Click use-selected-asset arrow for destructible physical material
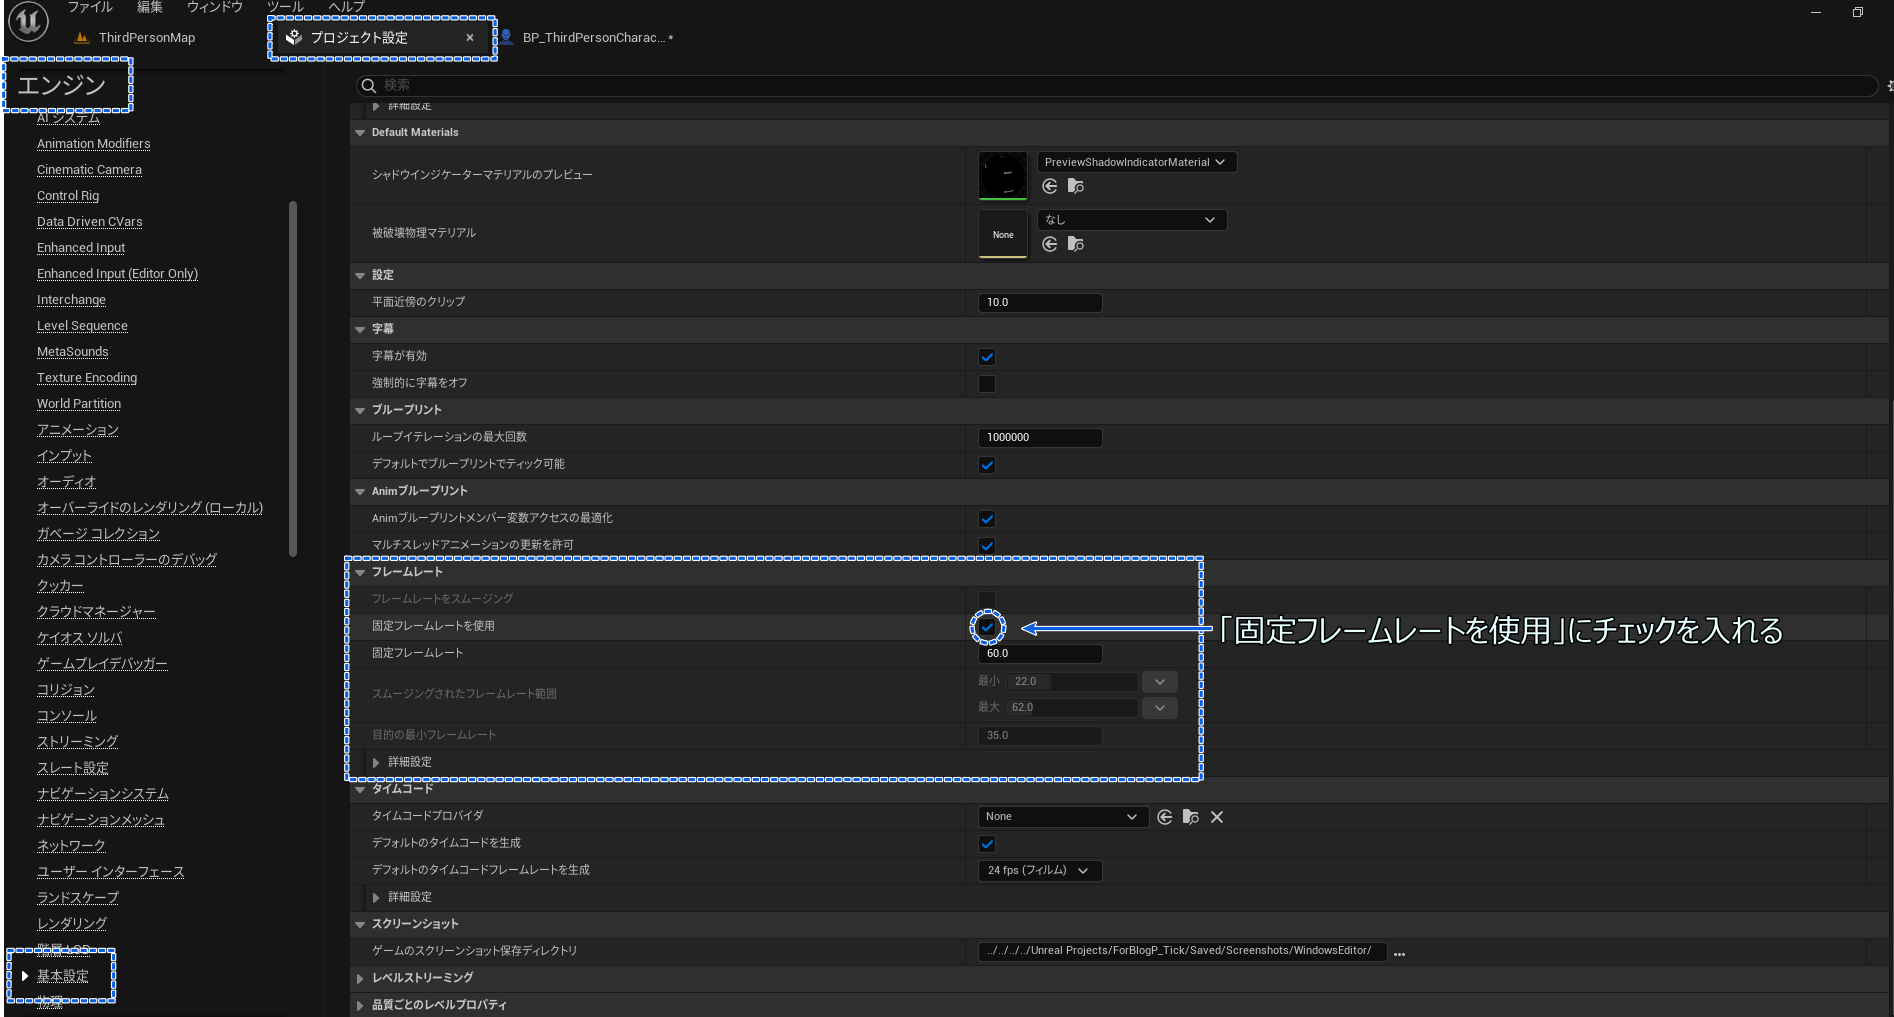Viewport: 1894px width, 1017px height. click(x=1049, y=244)
